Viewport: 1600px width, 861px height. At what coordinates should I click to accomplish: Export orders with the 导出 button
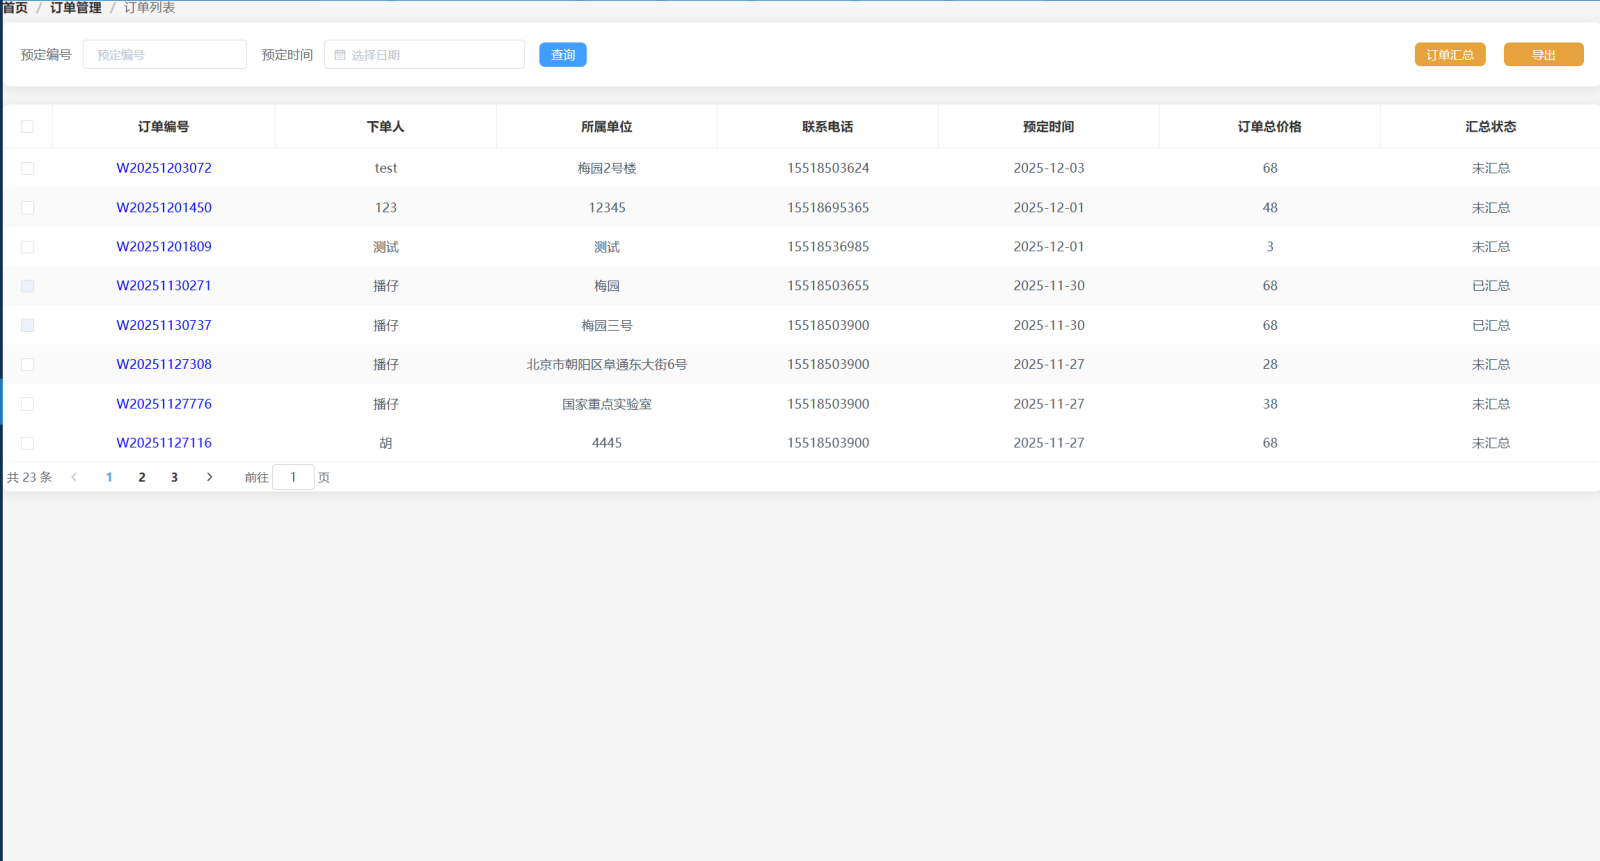tap(1543, 55)
